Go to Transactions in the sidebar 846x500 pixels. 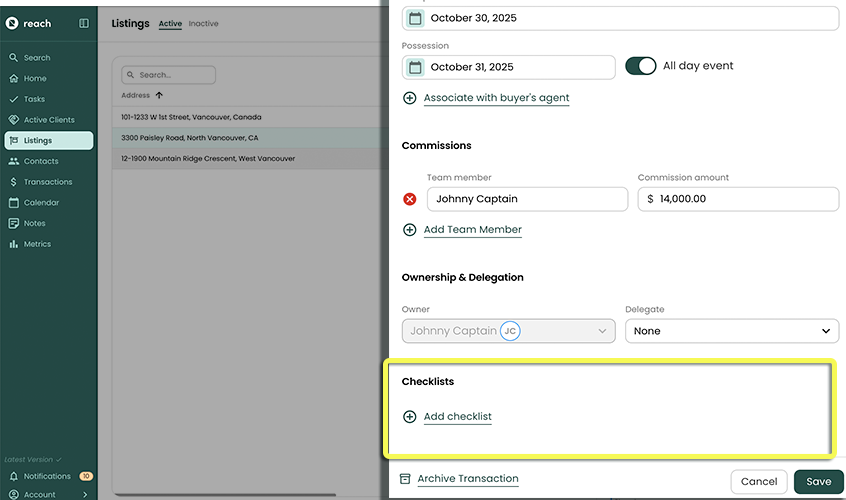point(48,182)
